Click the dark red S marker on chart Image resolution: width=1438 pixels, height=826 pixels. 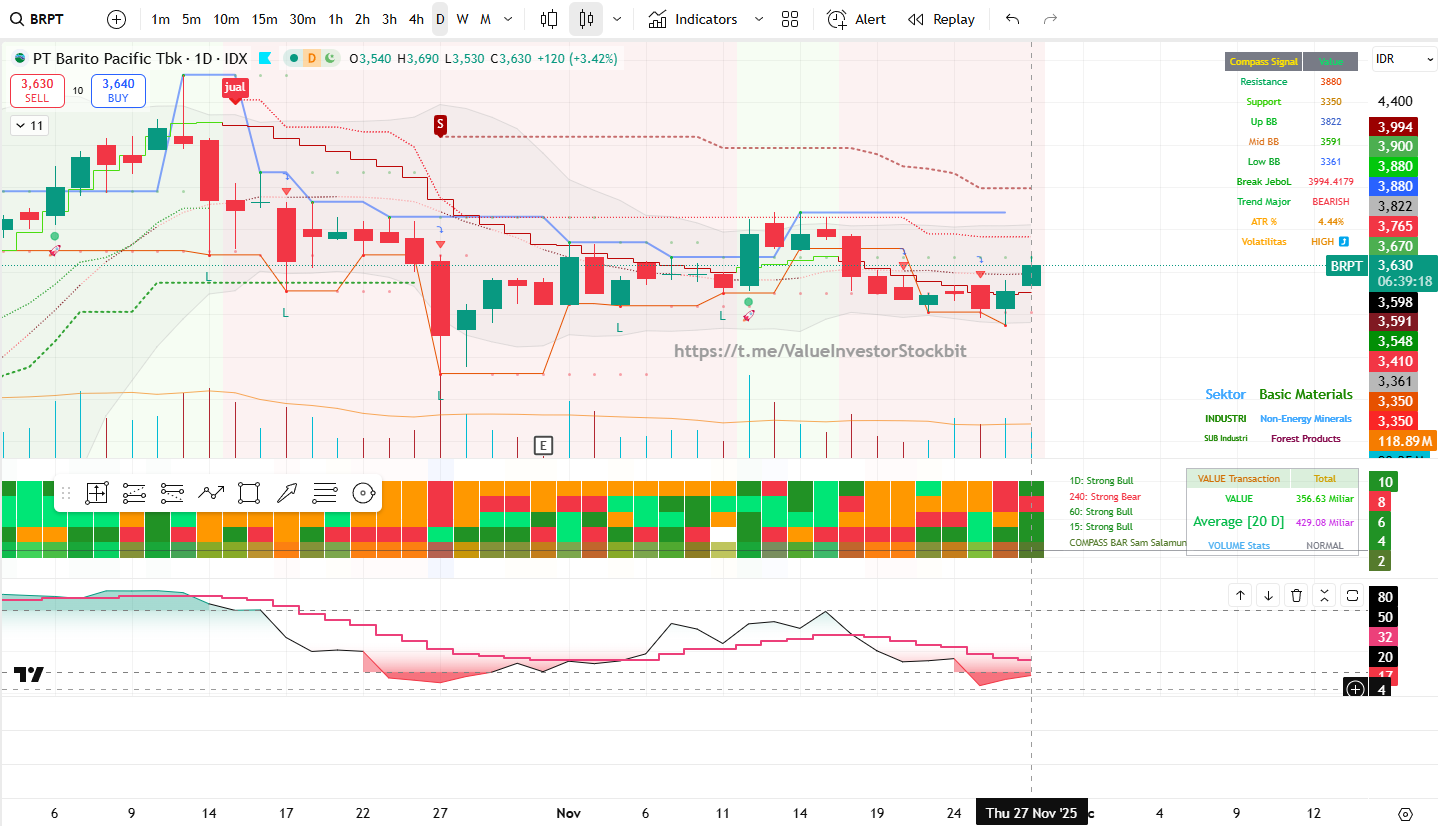coord(440,125)
